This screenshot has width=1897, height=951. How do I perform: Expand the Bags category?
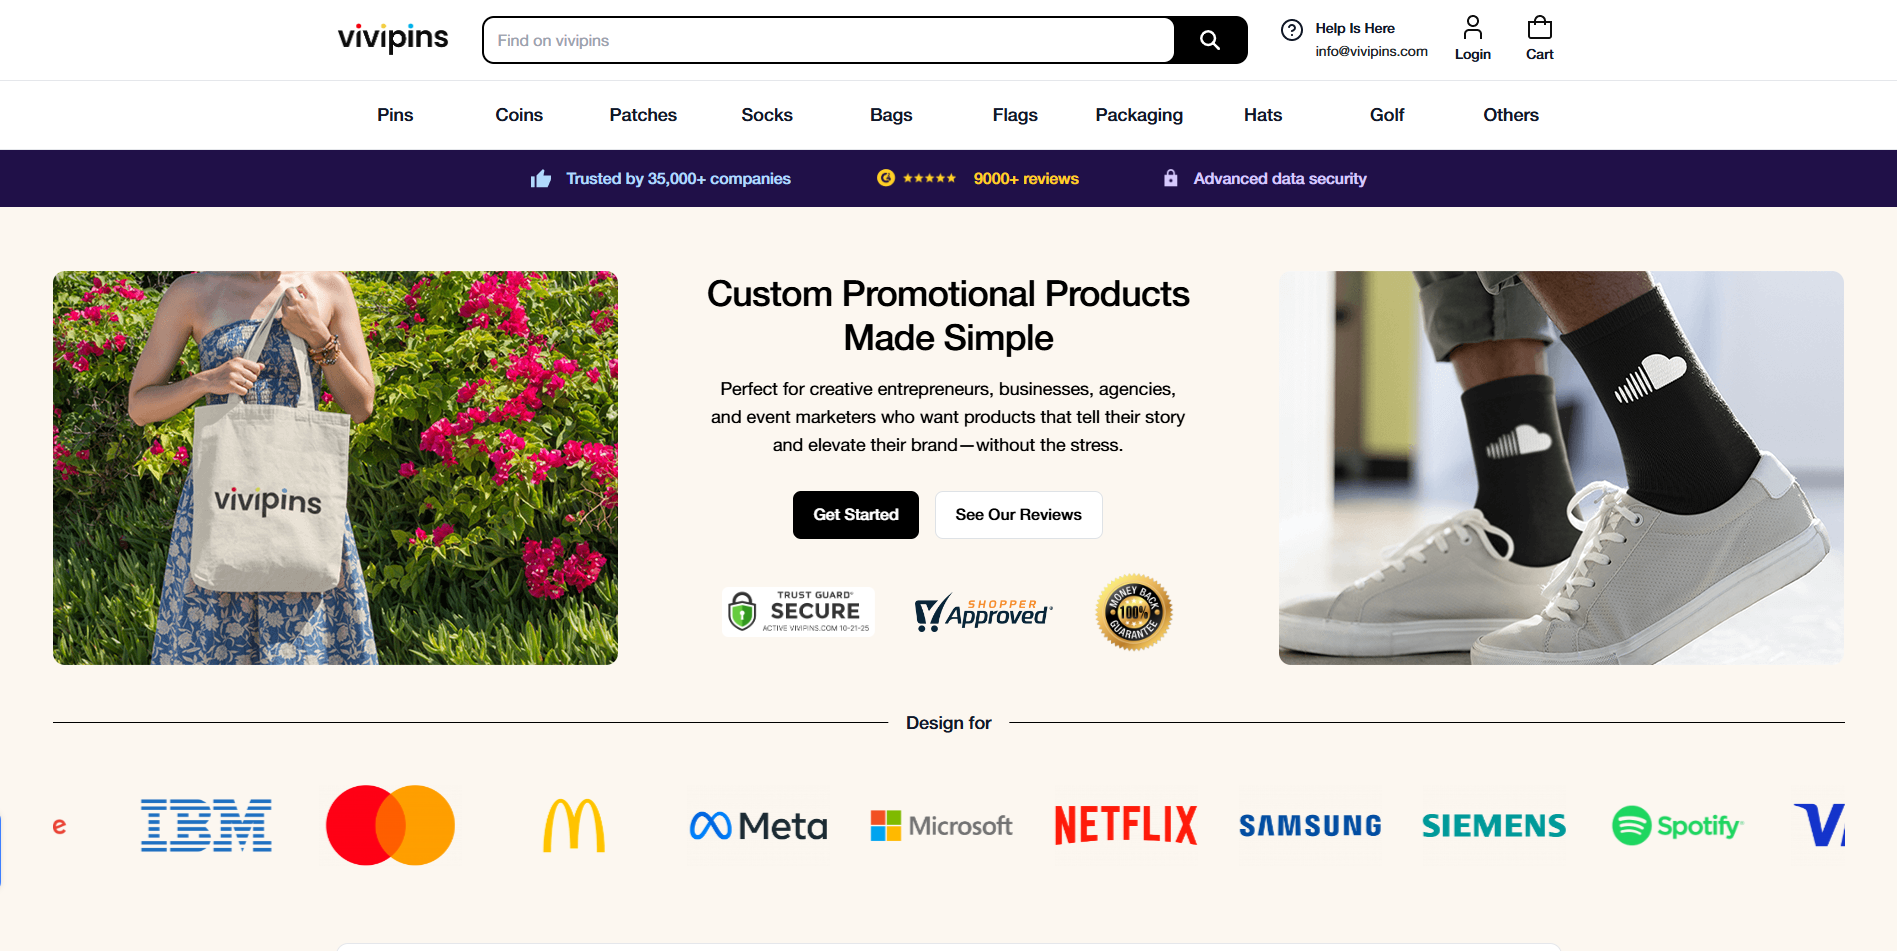point(891,115)
